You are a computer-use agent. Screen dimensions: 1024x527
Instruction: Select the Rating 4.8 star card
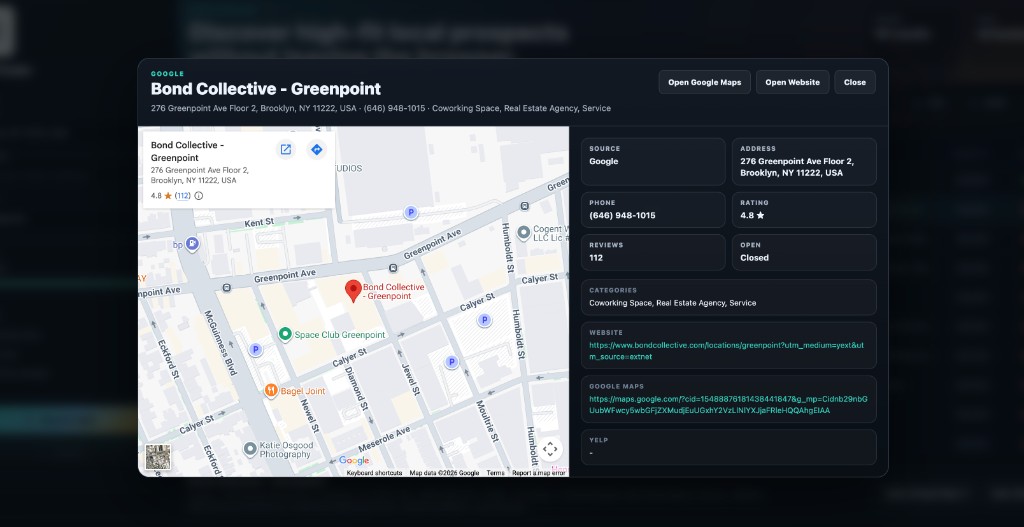pyautogui.click(x=804, y=210)
